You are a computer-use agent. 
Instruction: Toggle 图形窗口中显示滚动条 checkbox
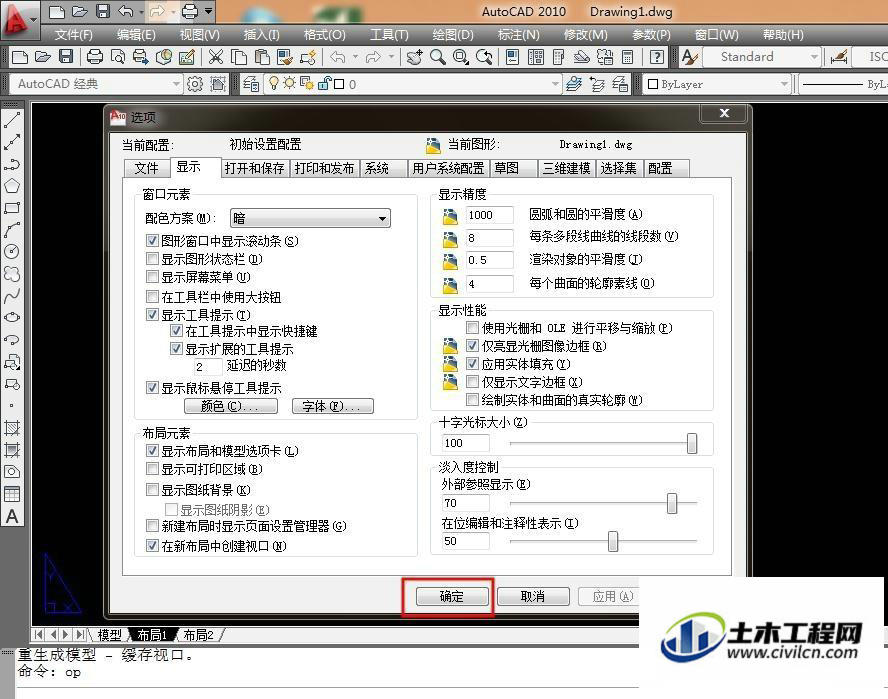tap(152, 240)
